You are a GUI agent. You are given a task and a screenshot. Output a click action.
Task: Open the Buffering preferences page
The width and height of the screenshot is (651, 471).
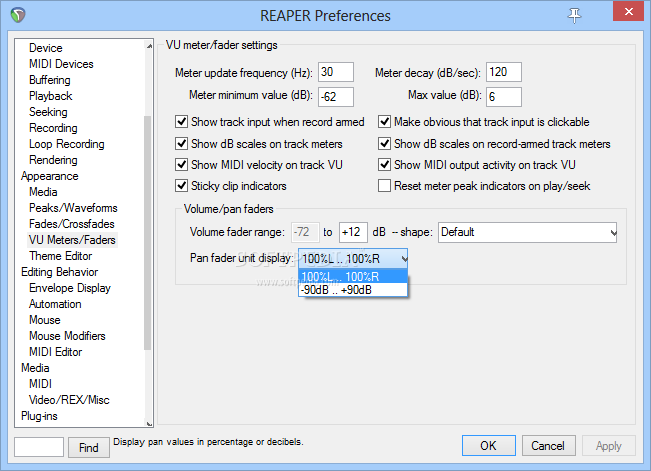point(50,80)
